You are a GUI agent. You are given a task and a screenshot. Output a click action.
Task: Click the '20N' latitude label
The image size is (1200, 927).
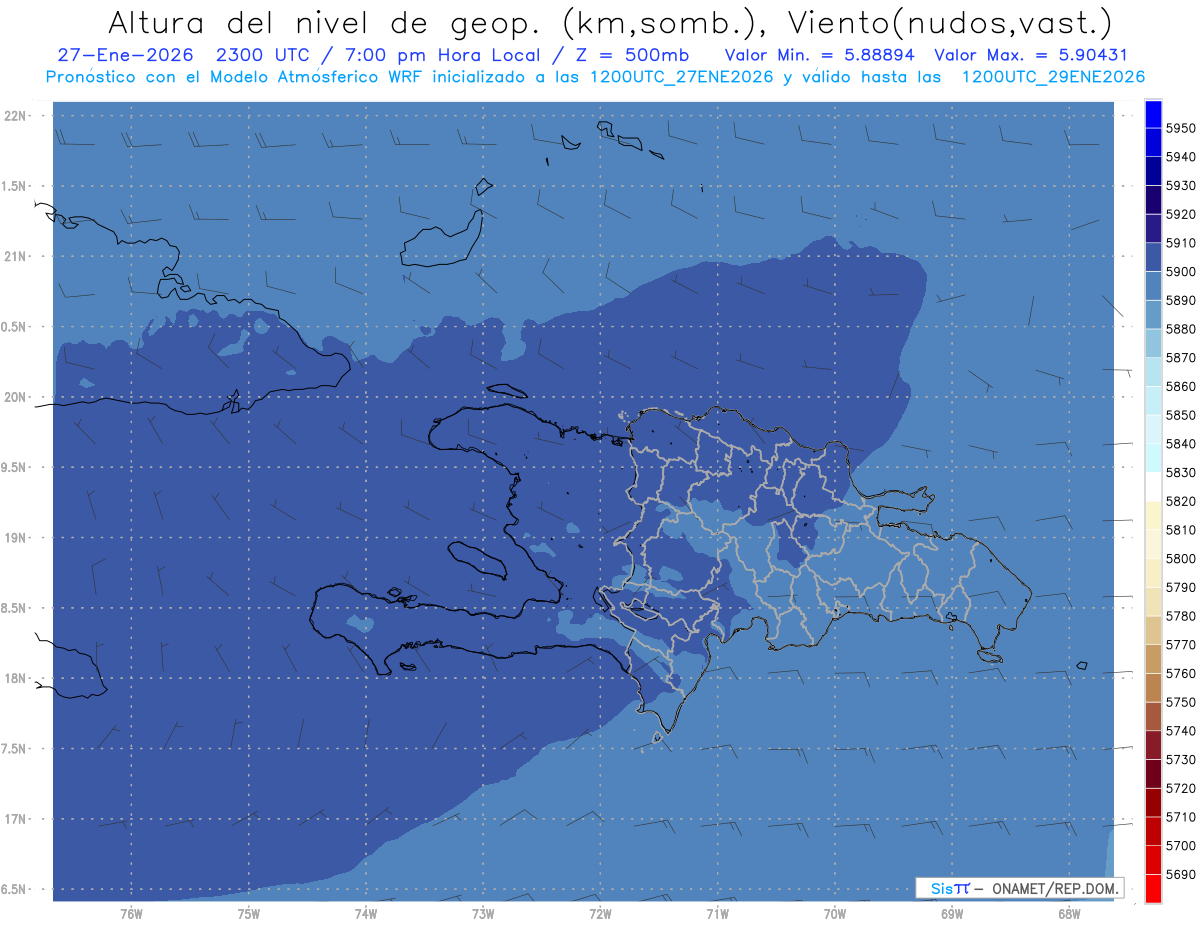click(17, 398)
